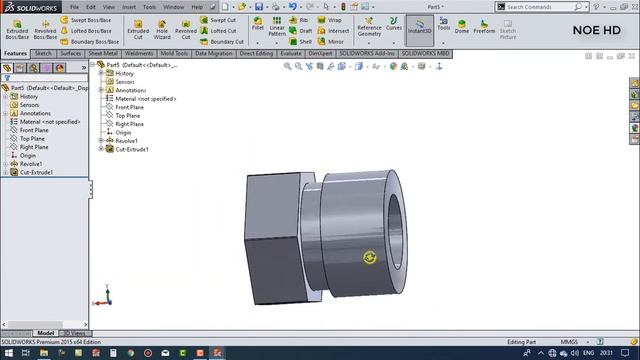This screenshot has height=360, width=640.
Task: Click Swept Boss/Base tool
Action: coord(86,20)
